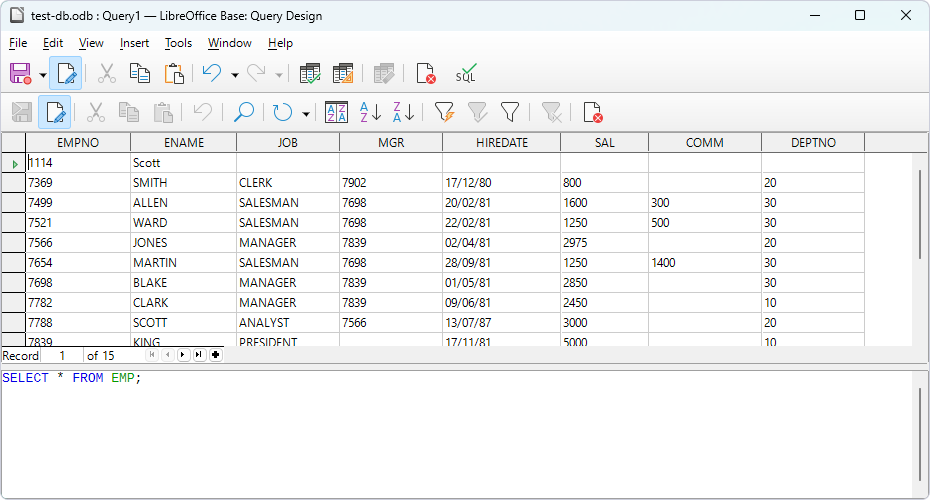Open the File menu

click(x=18, y=43)
